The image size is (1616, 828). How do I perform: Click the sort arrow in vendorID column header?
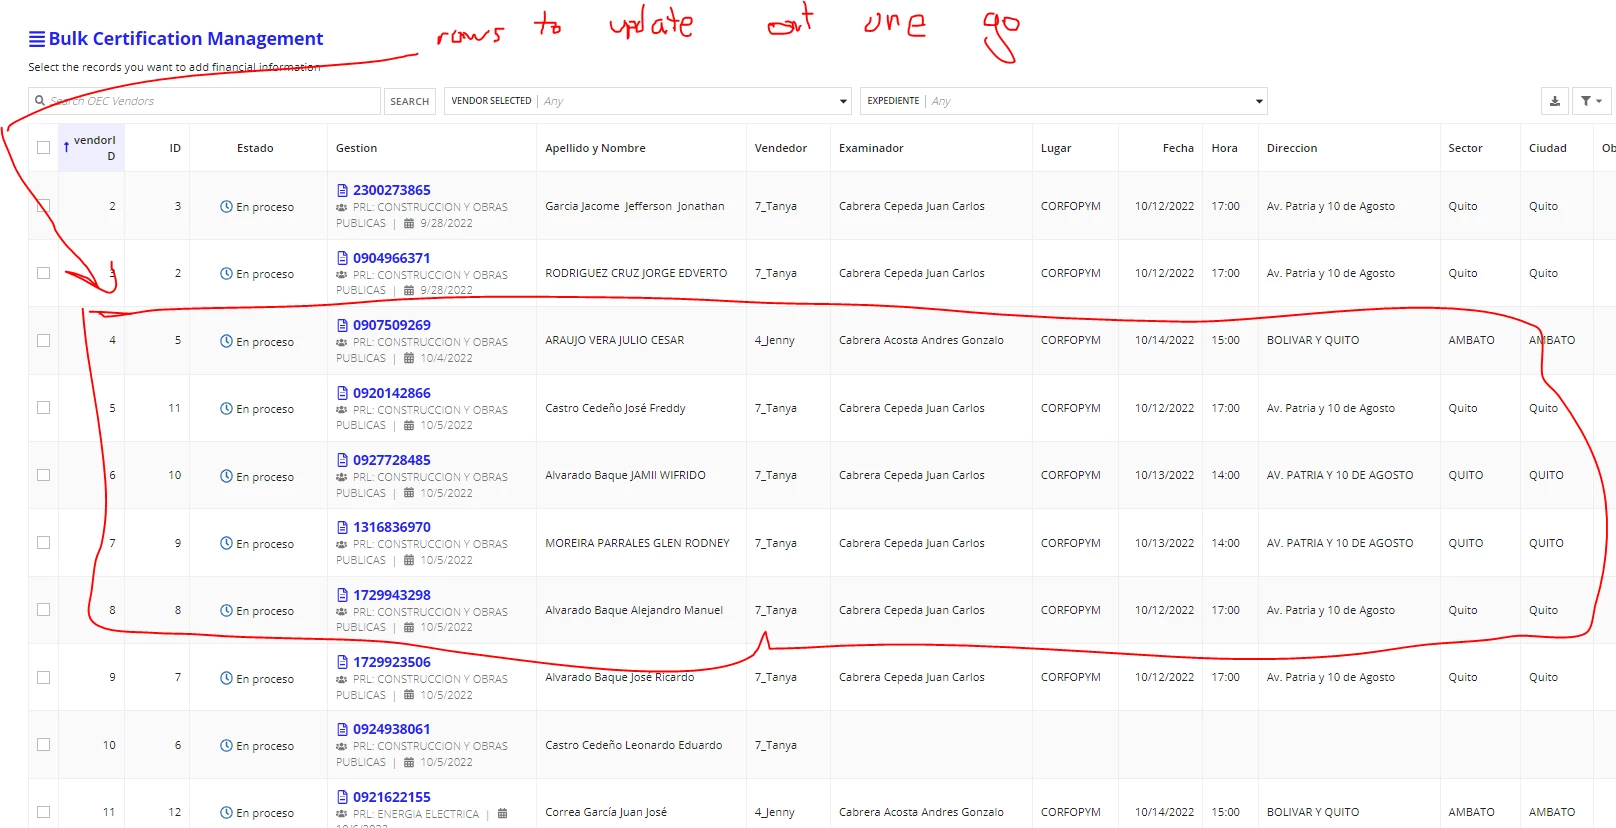click(x=66, y=147)
